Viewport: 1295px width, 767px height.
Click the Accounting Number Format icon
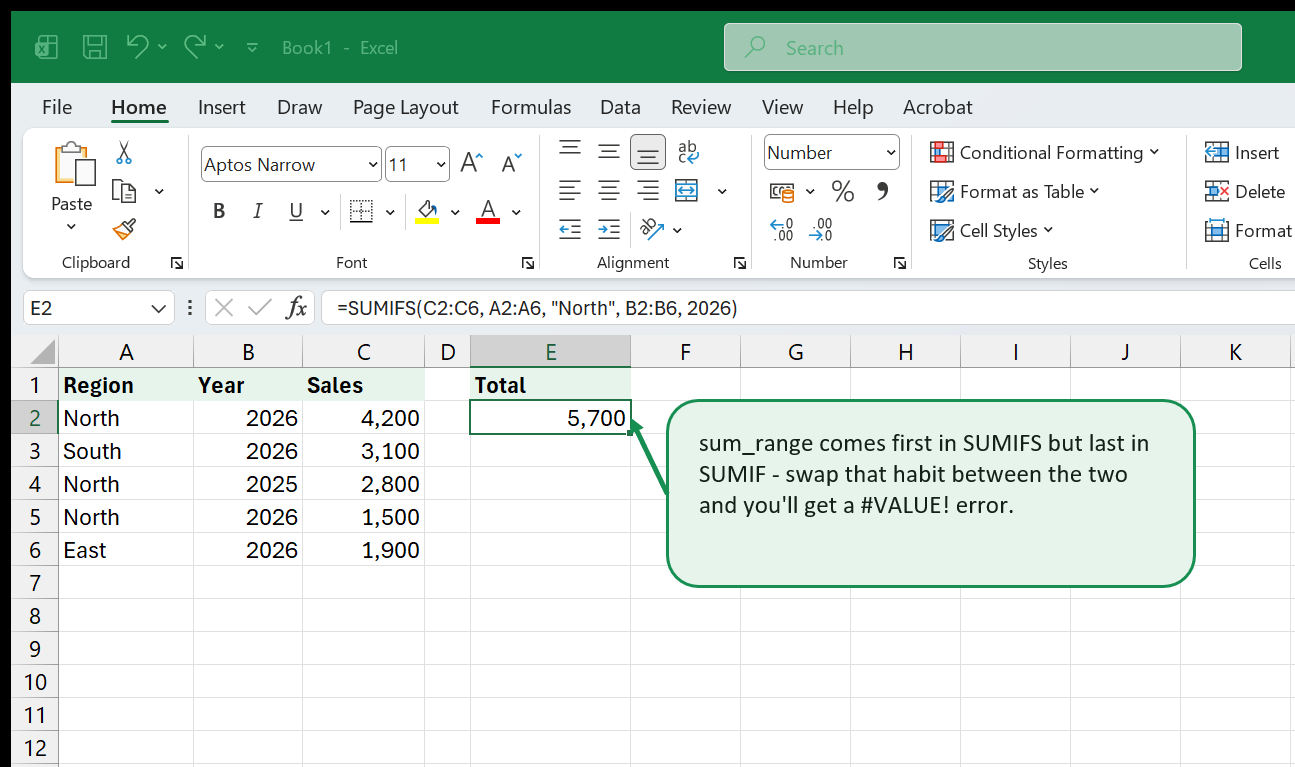[x=782, y=191]
